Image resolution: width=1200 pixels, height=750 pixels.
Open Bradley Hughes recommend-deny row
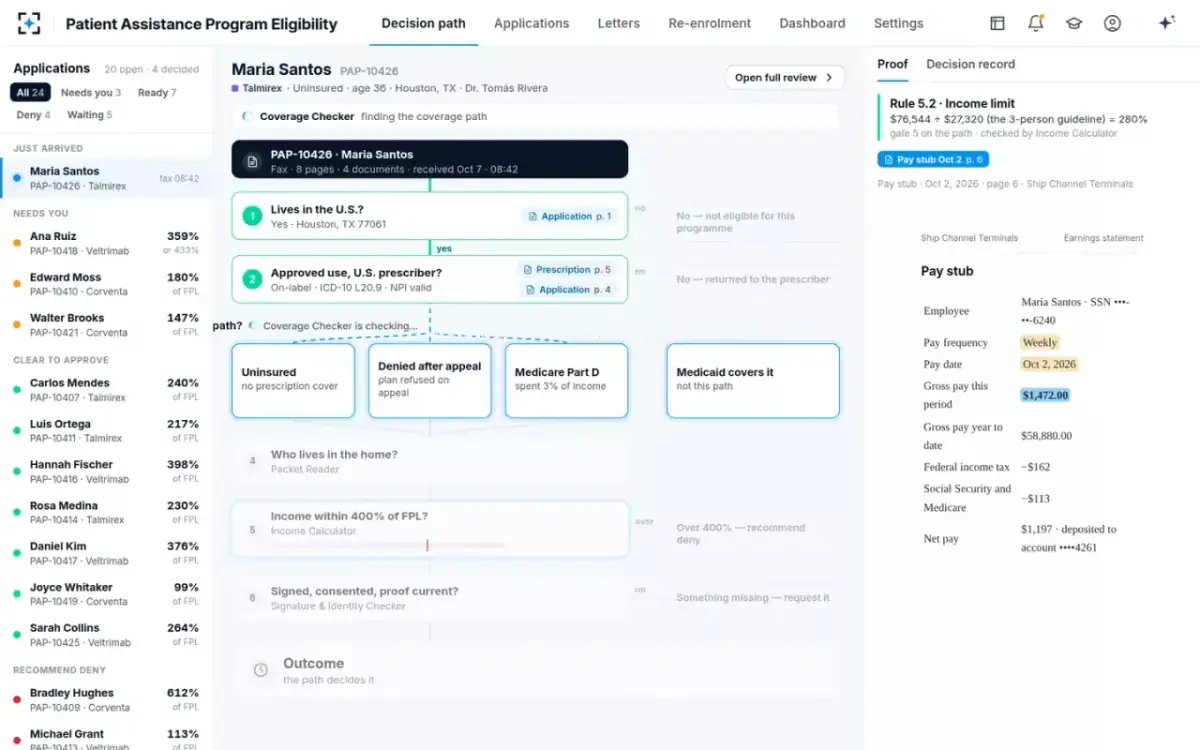(x=106, y=700)
